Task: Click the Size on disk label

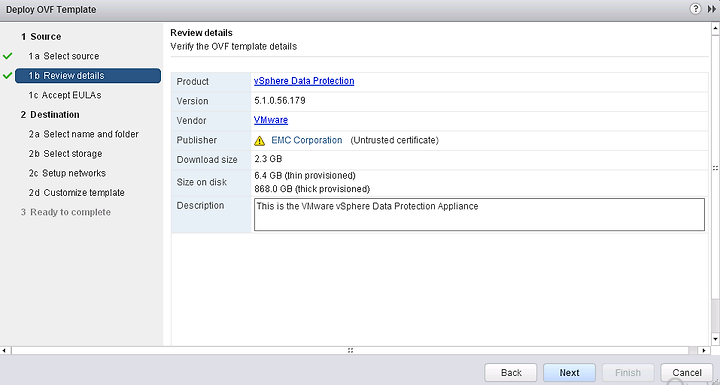Action: point(202,182)
